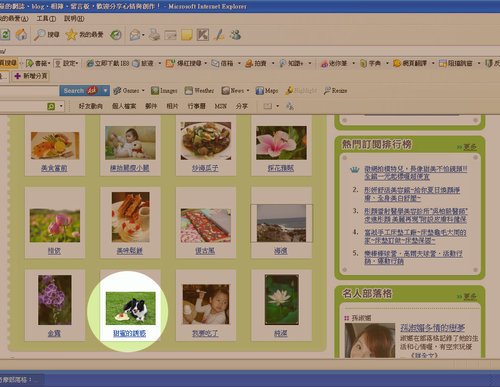Open the highlighted link under the dog photo

pyautogui.click(x=129, y=333)
